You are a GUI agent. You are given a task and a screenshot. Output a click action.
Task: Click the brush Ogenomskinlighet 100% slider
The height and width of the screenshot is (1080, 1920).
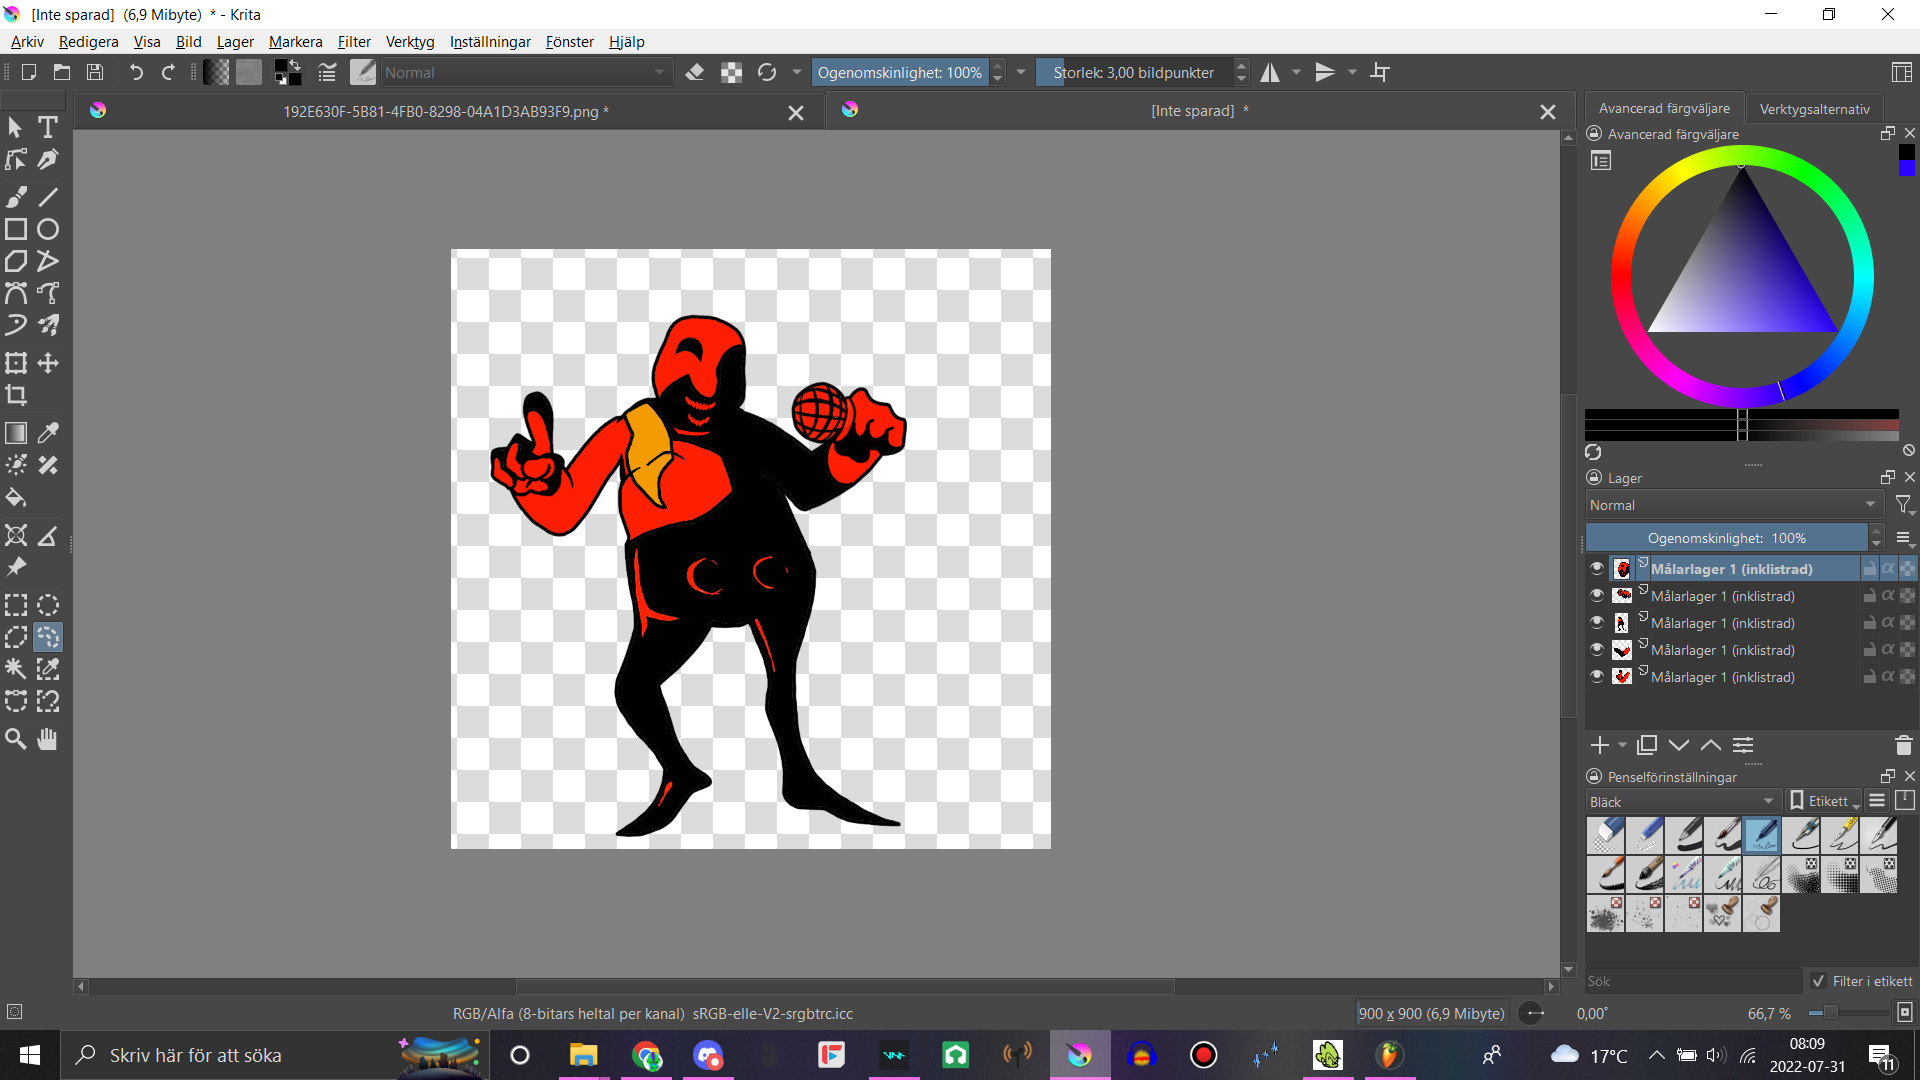[899, 72]
